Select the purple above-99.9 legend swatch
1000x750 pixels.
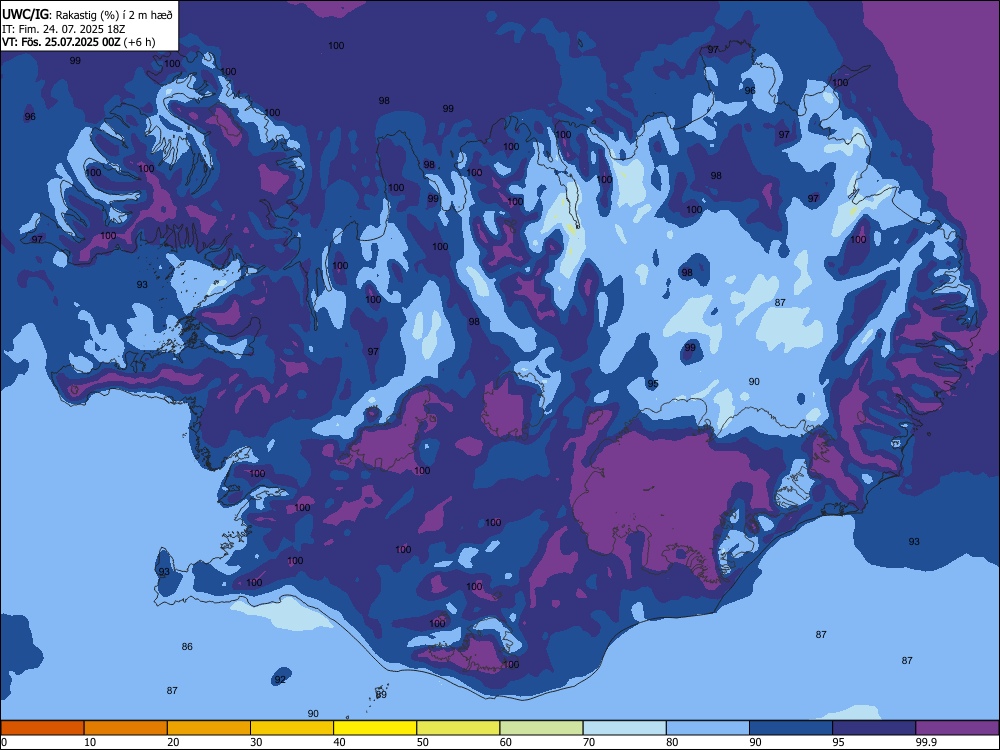tap(957, 728)
